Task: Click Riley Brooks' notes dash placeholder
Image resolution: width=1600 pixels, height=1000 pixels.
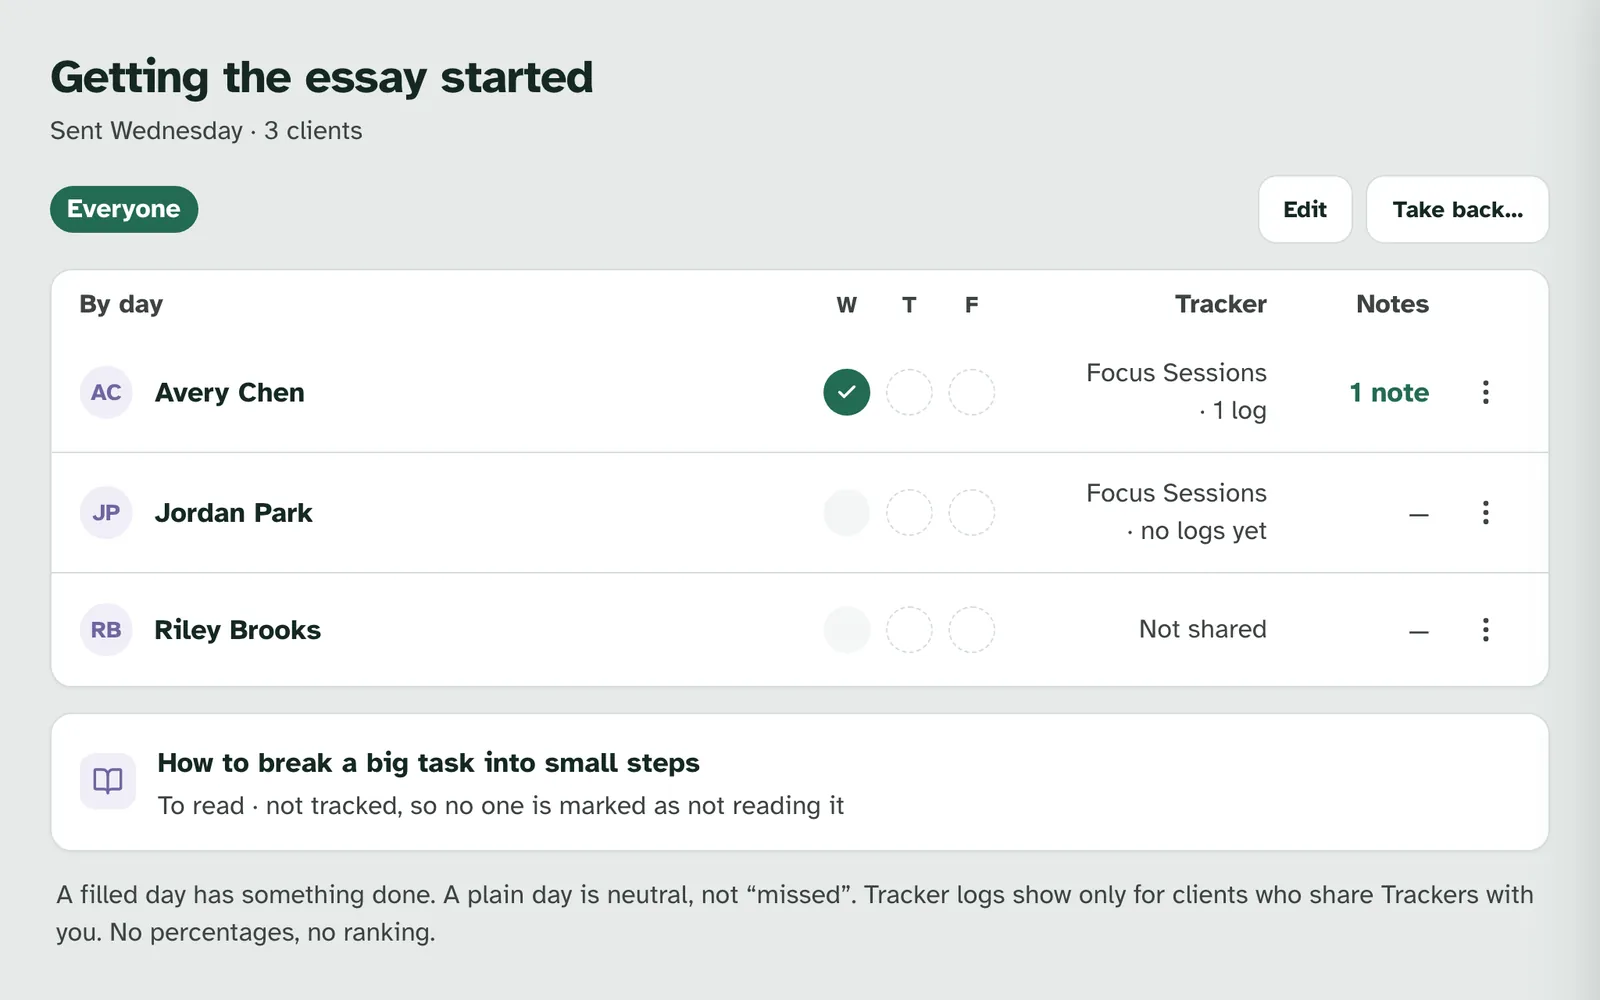Action: [1419, 632]
